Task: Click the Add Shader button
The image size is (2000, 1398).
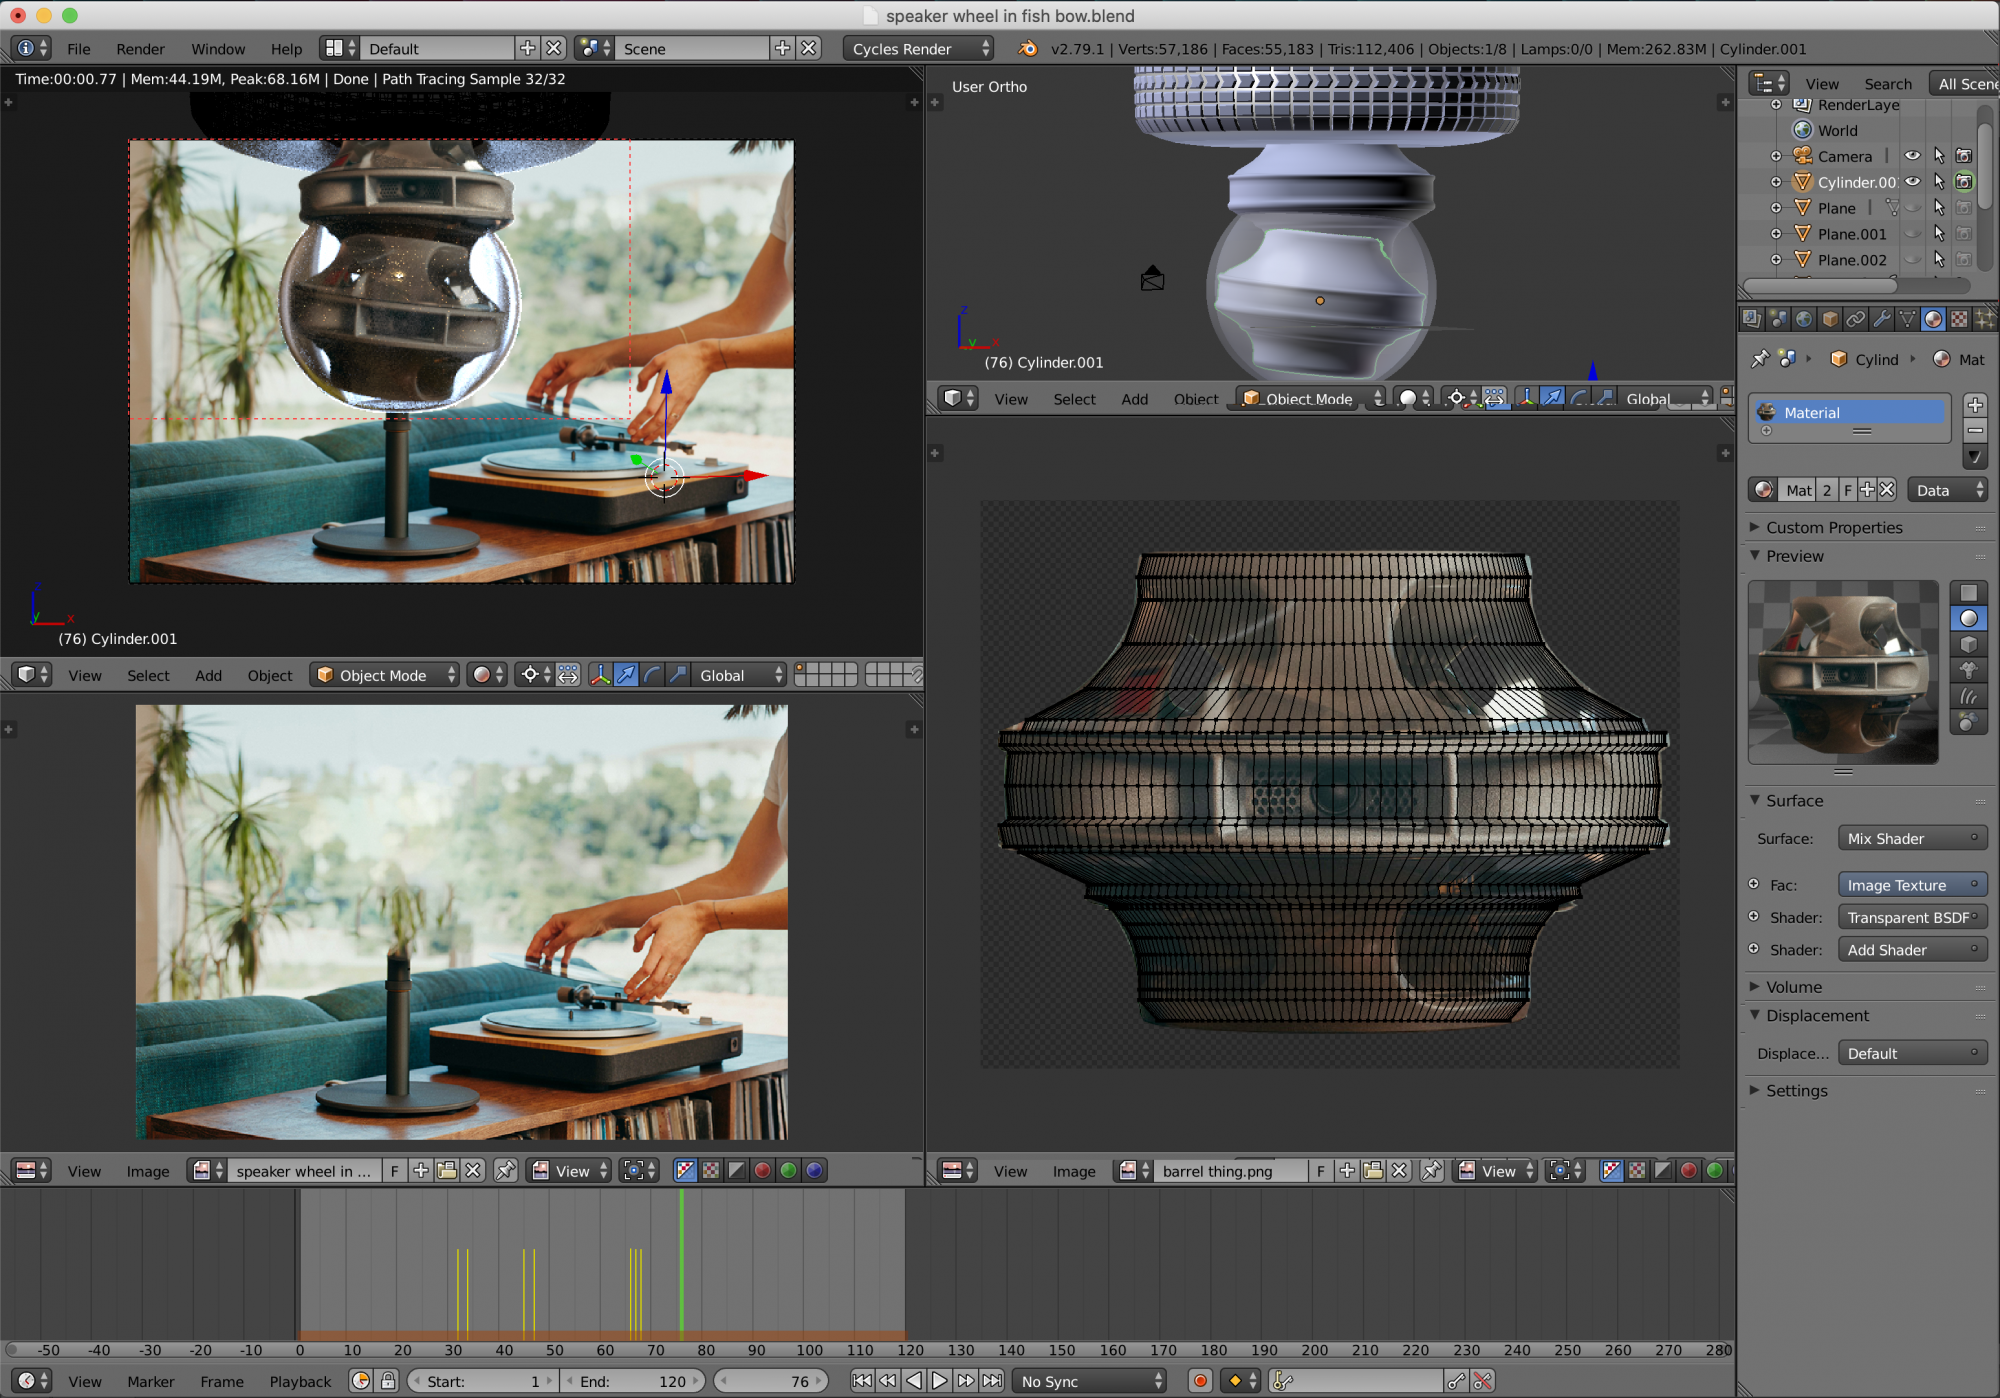Action: pos(1912,950)
